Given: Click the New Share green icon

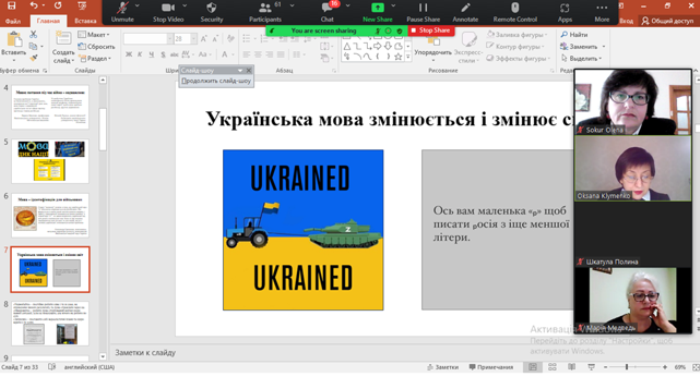Looking at the screenshot, I should click(377, 8).
